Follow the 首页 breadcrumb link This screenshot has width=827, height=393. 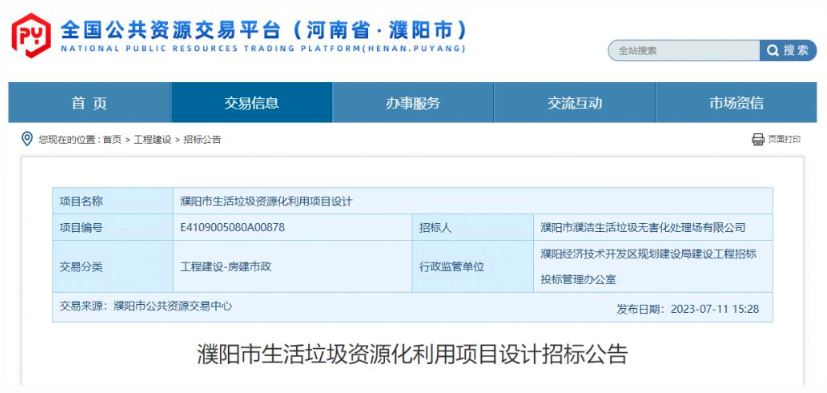coord(112,140)
